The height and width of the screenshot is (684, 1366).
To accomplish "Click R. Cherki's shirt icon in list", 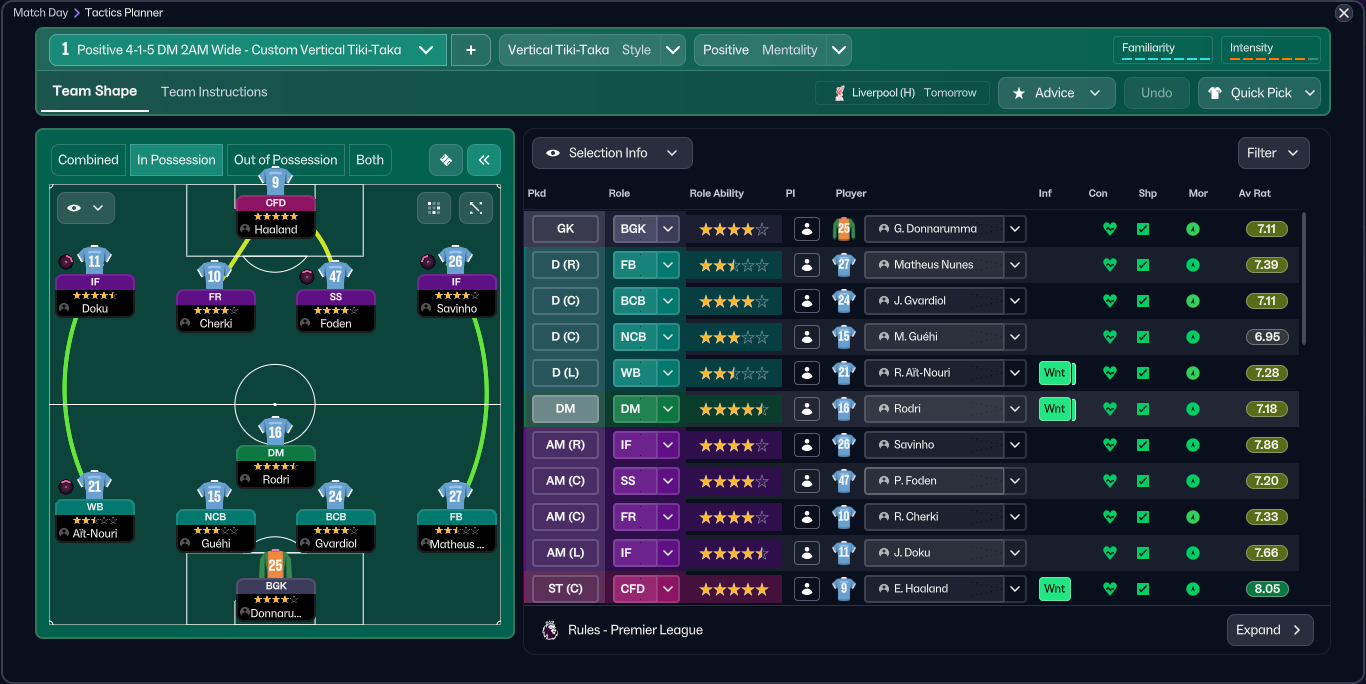I will (x=843, y=517).
